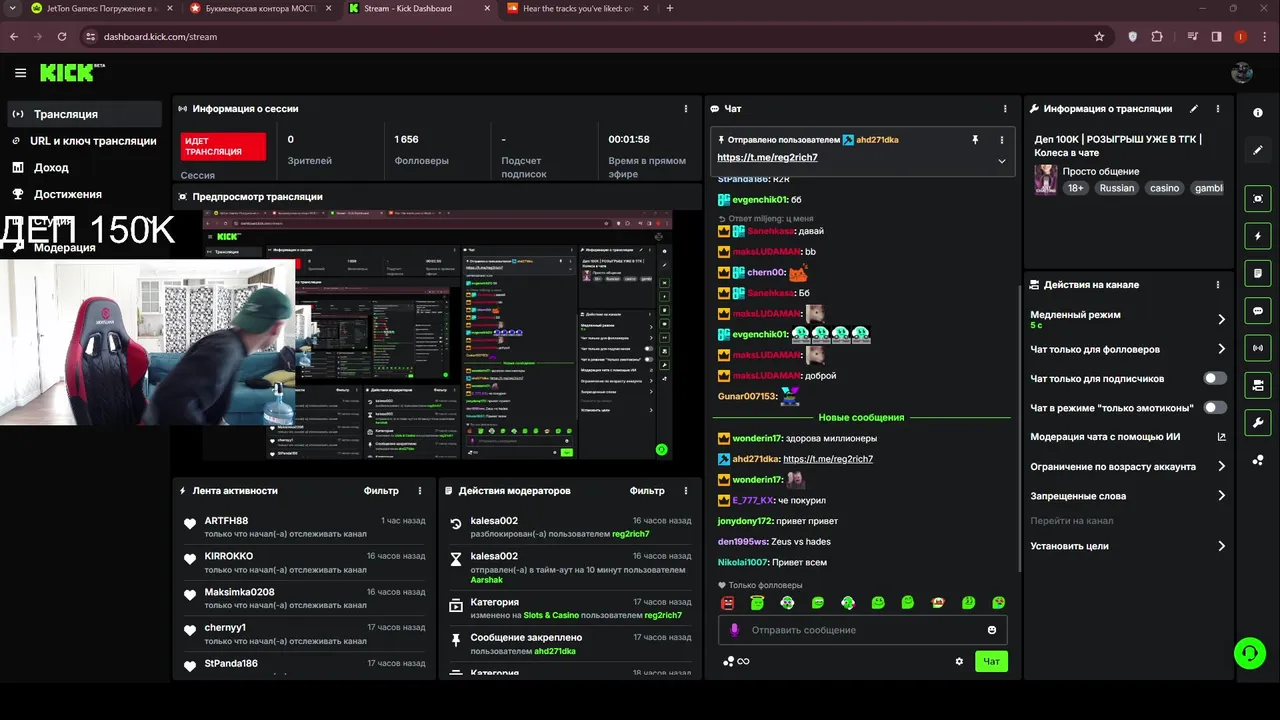Viewport: 1280px width, 720px height.
Task: Open chat settings gear icon
Action: point(959,661)
